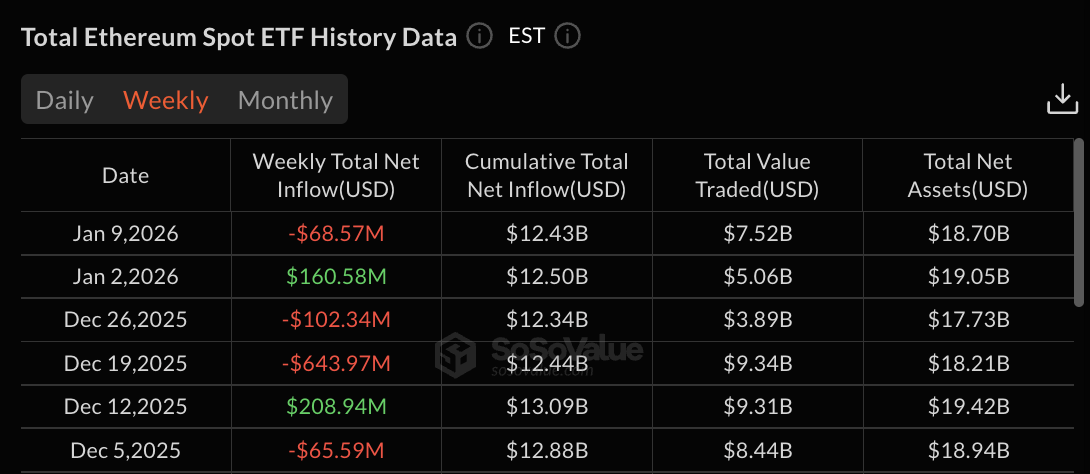Click the $18.70B net assets cell
Viewport: 1090px width, 474px height.
(x=968, y=234)
